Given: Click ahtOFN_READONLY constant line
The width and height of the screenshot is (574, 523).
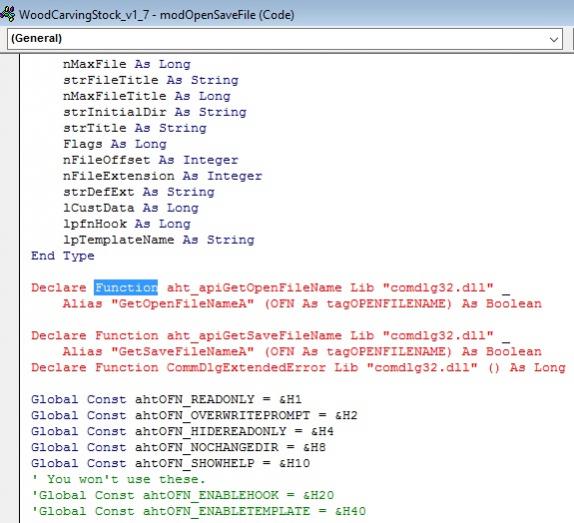Looking at the screenshot, I should [167, 399].
